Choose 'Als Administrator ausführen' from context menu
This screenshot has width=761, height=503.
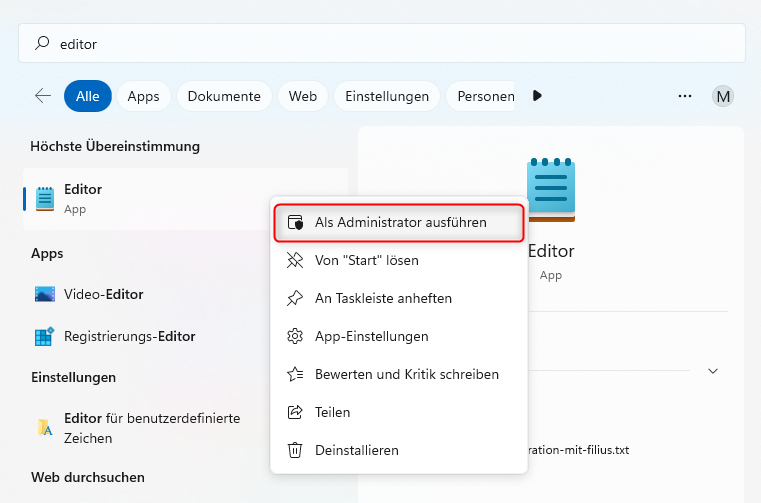(399, 222)
